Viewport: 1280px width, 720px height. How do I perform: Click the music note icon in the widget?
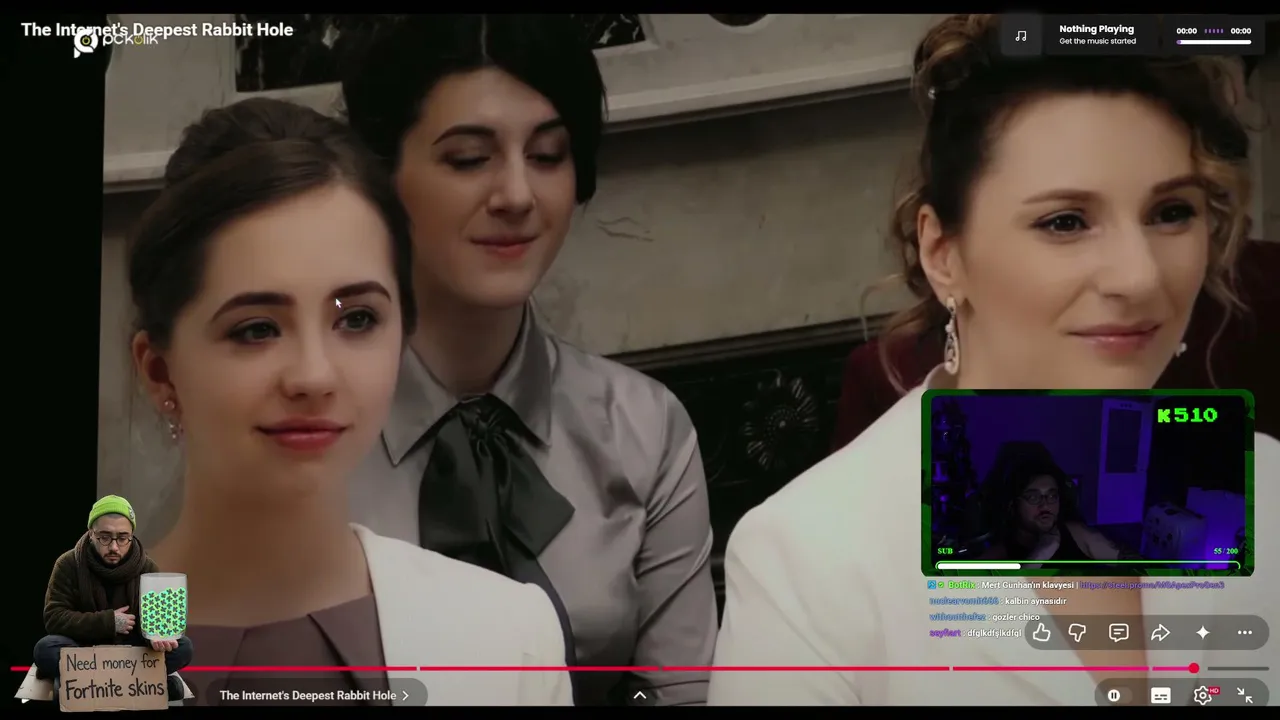click(x=1021, y=35)
